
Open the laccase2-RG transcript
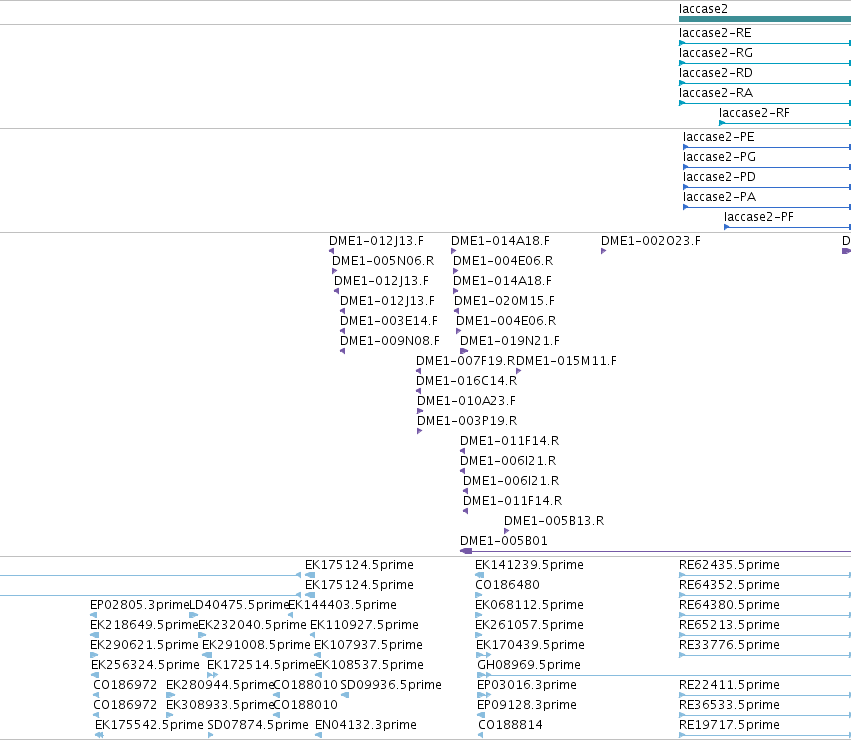(x=715, y=53)
